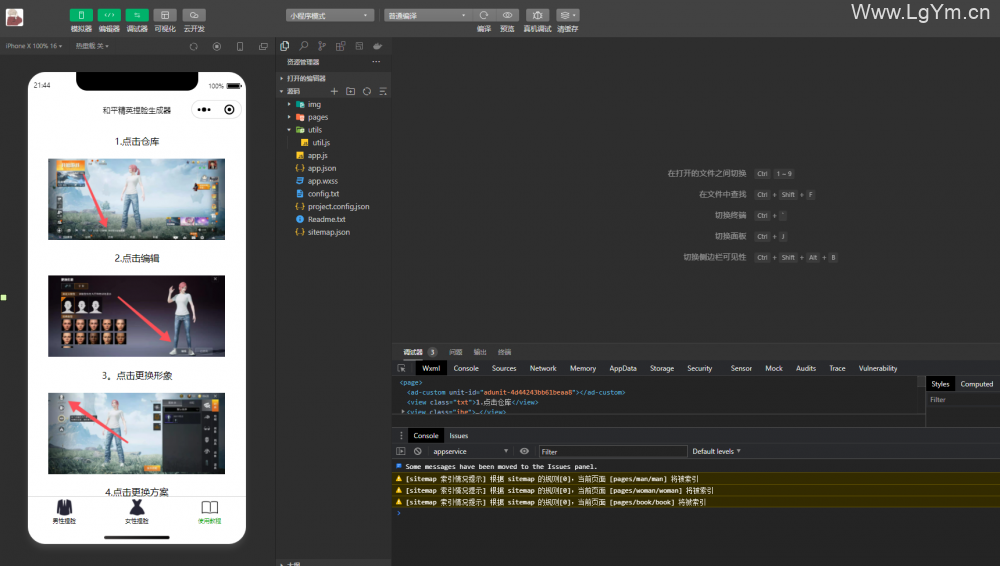Click the detach simulator window icon
This screenshot has width=1000, height=566.
pyautogui.click(x=263, y=47)
